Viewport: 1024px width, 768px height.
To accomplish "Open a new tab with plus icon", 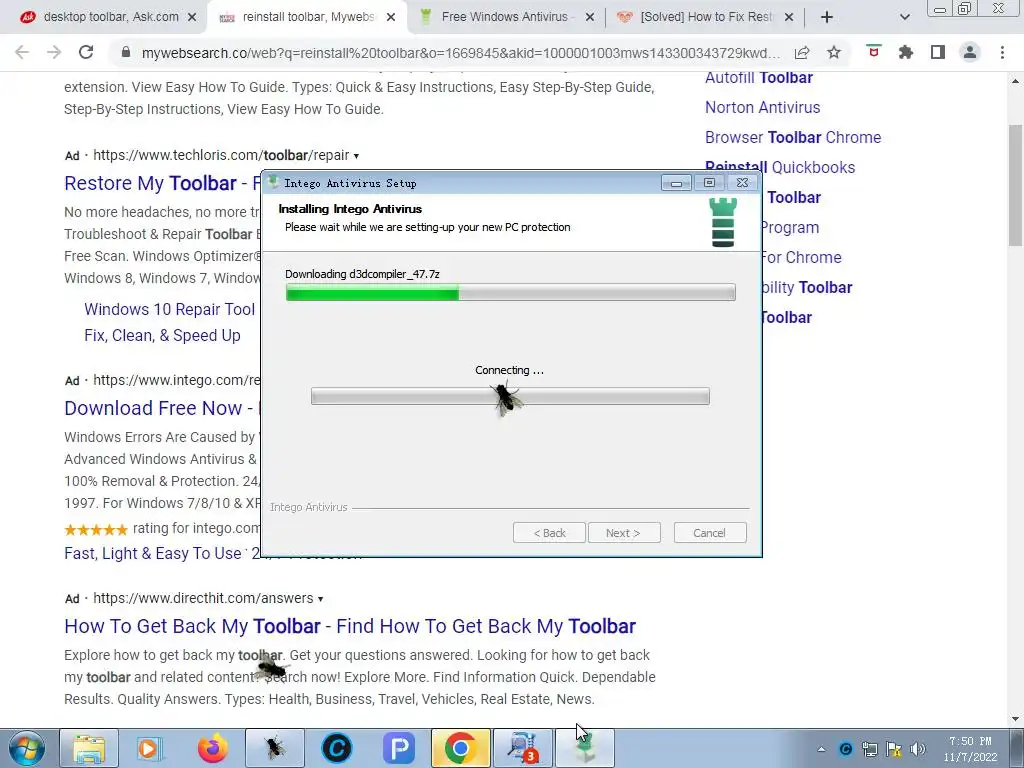I will click(x=827, y=17).
